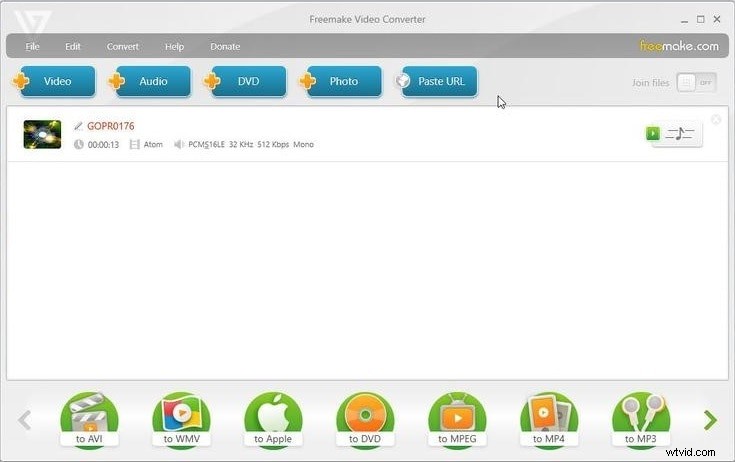Open the audio edit scissors button

tap(680, 134)
